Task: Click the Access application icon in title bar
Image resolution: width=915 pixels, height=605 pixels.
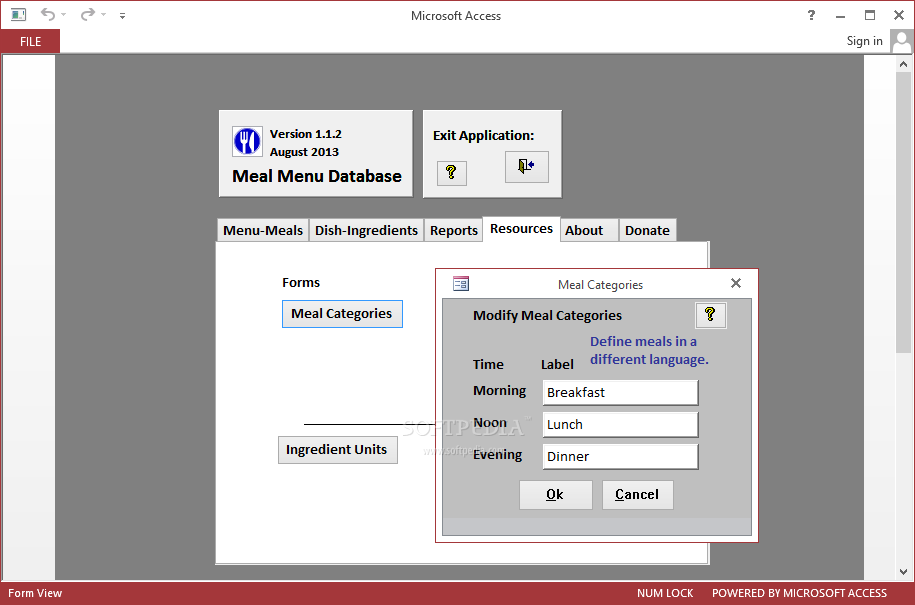Action: (19, 15)
